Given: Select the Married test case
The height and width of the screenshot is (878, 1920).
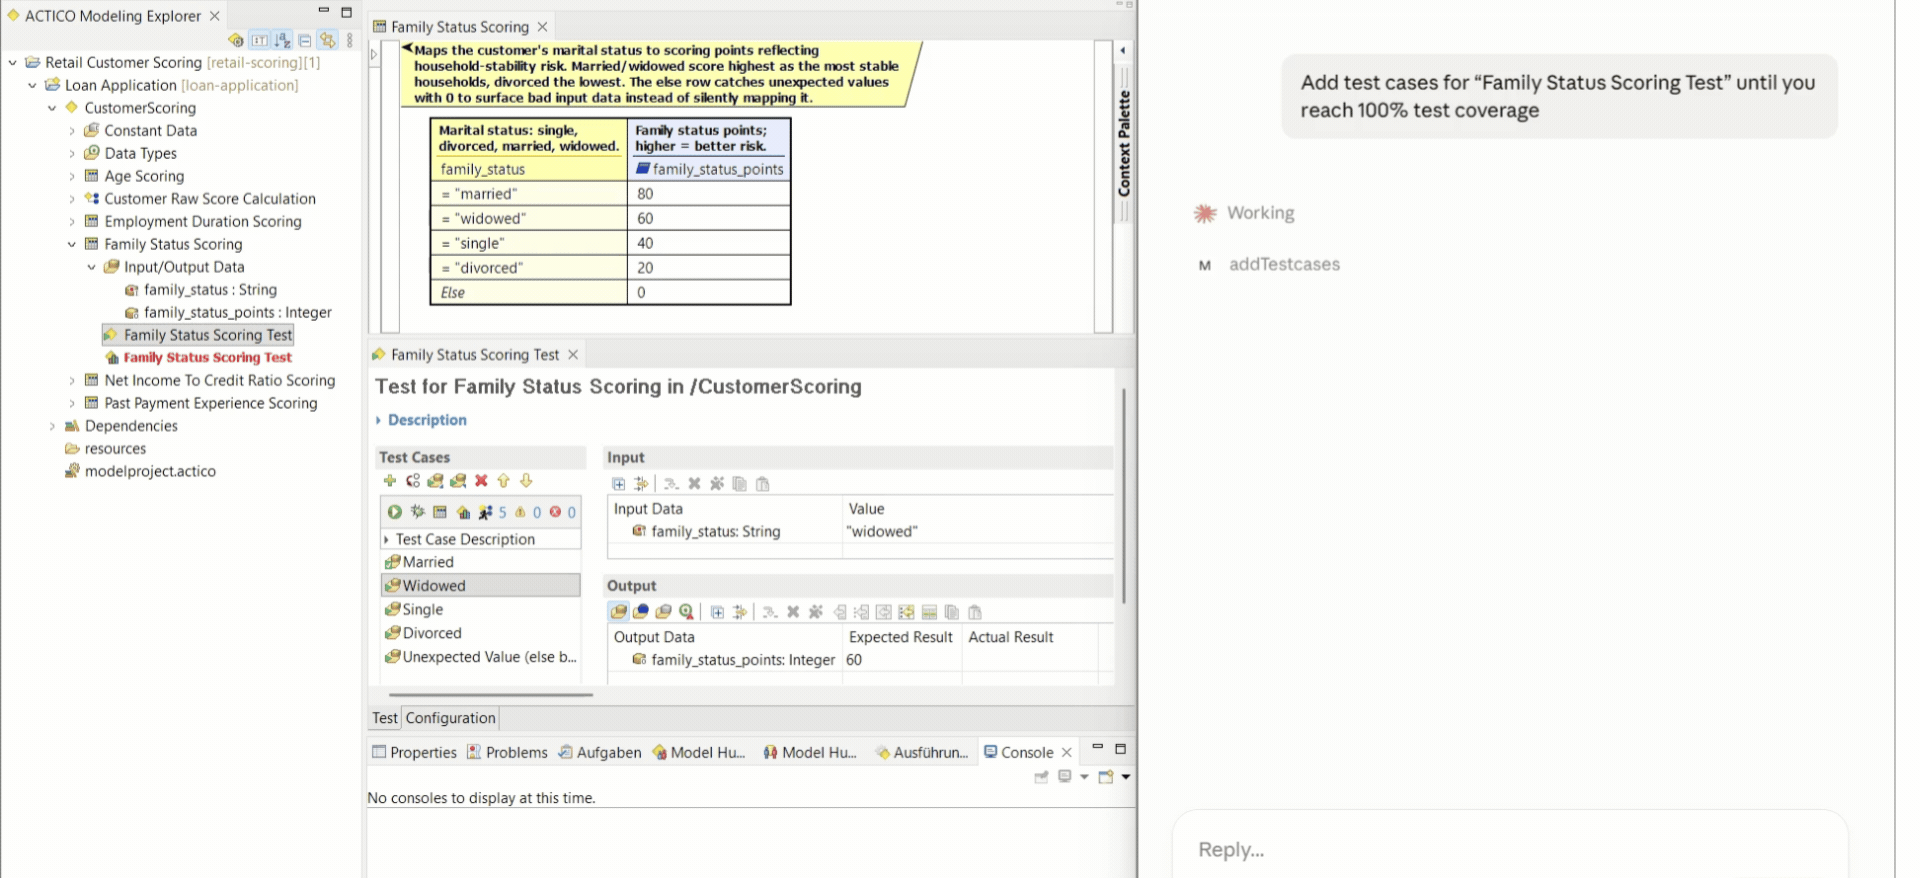Looking at the screenshot, I should [481, 562].
